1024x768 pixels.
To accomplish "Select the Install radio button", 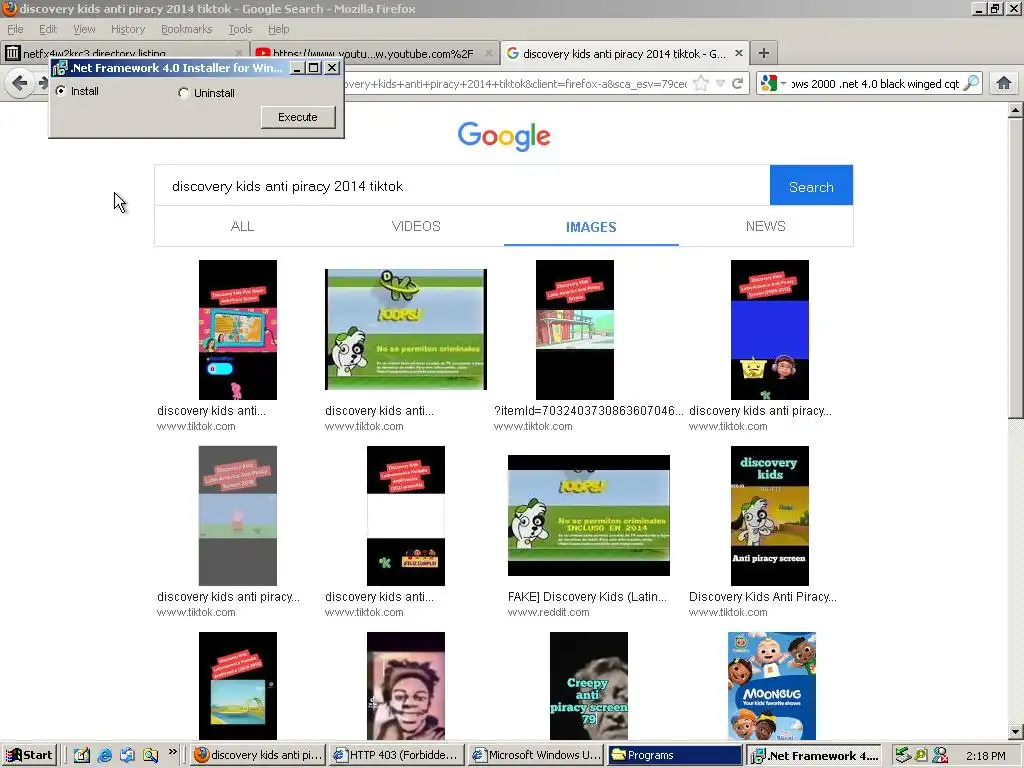I will click(61, 91).
